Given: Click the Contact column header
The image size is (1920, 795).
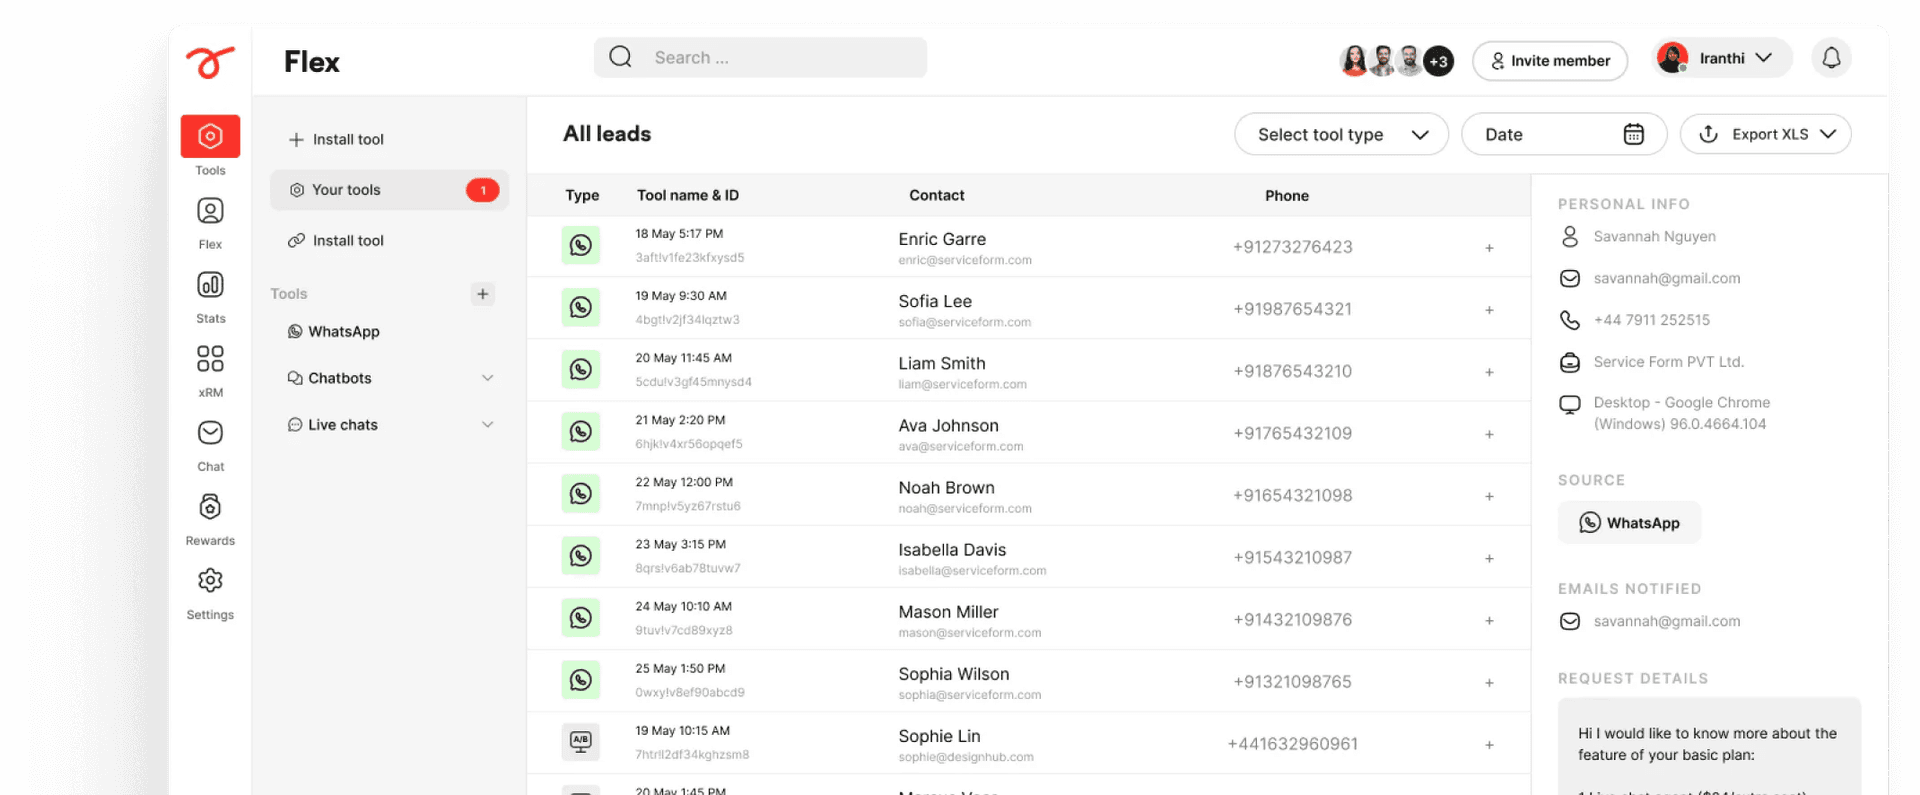Looking at the screenshot, I should [x=937, y=195].
